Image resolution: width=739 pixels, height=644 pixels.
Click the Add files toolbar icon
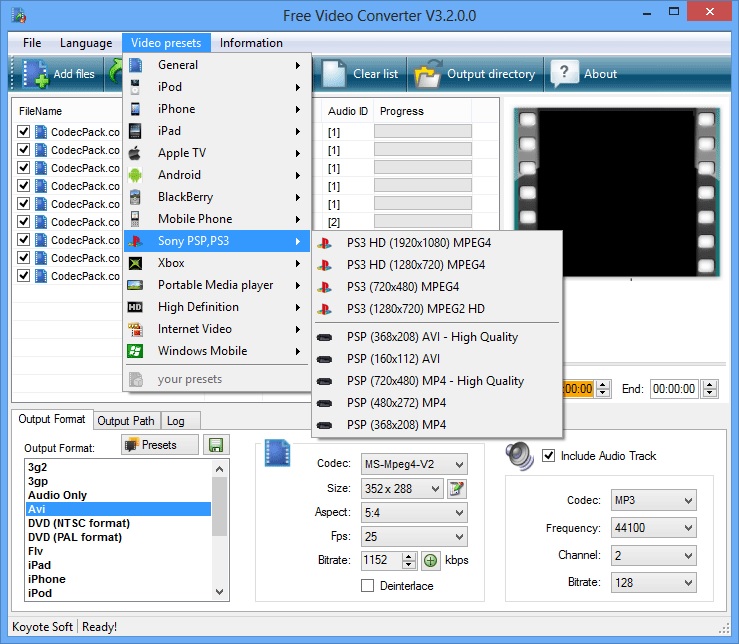click(36, 74)
